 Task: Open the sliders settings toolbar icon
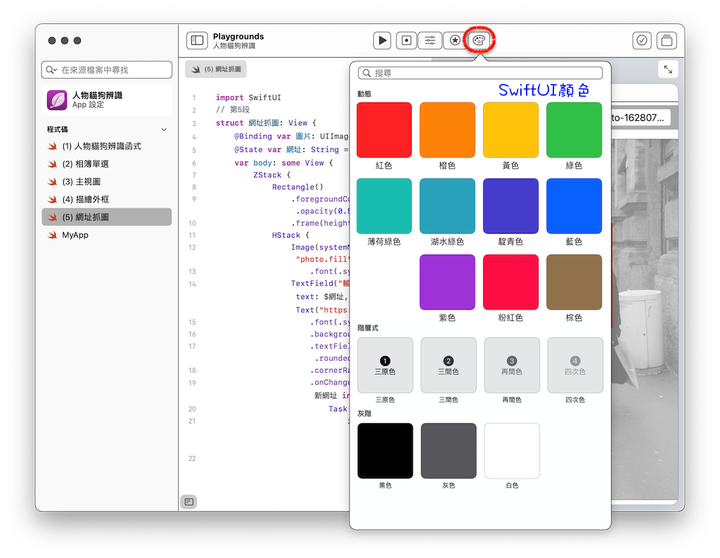[x=430, y=40]
